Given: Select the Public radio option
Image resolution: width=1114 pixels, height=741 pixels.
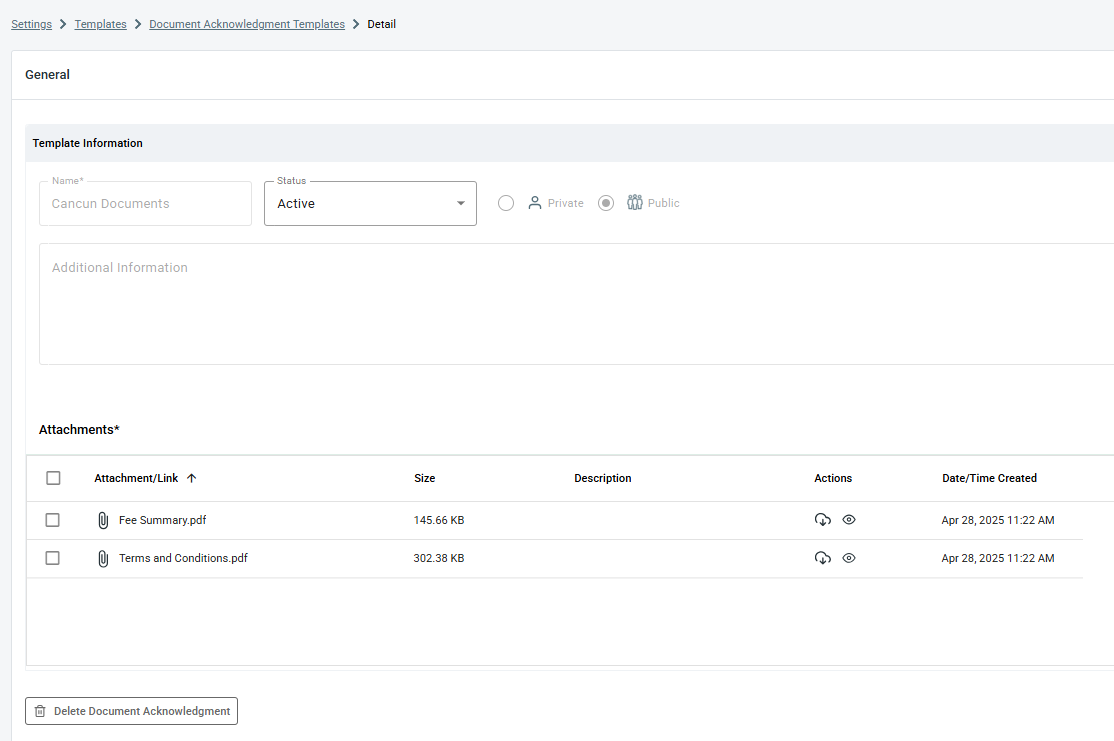Looking at the screenshot, I should [x=606, y=203].
